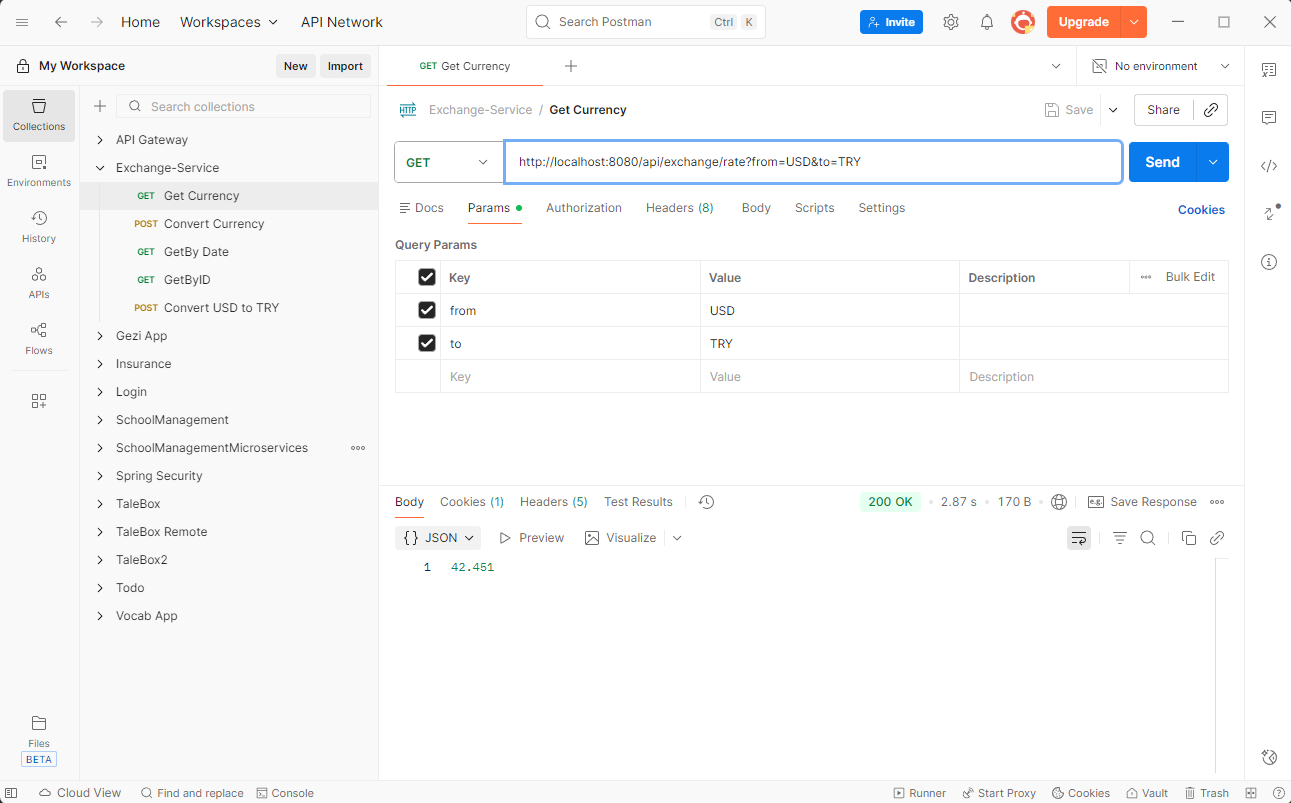
Task: Search within the response body
Action: (1148, 538)
